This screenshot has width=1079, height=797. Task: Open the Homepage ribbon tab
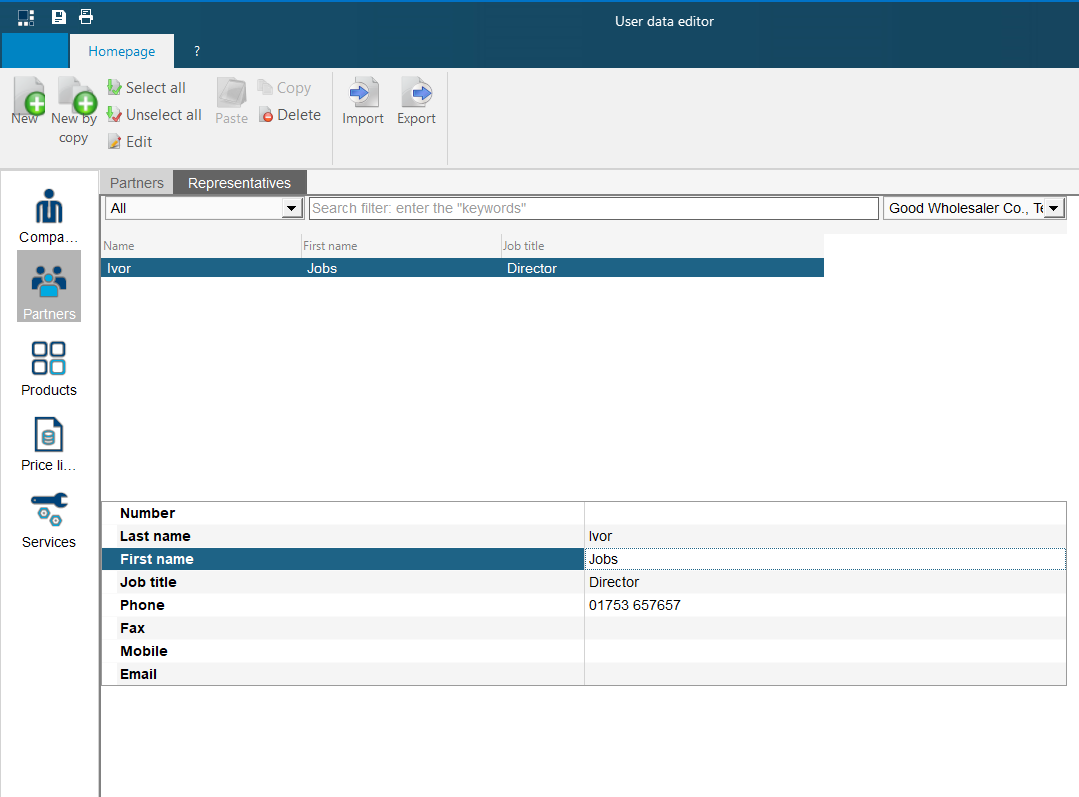click(x=121, y=50)
